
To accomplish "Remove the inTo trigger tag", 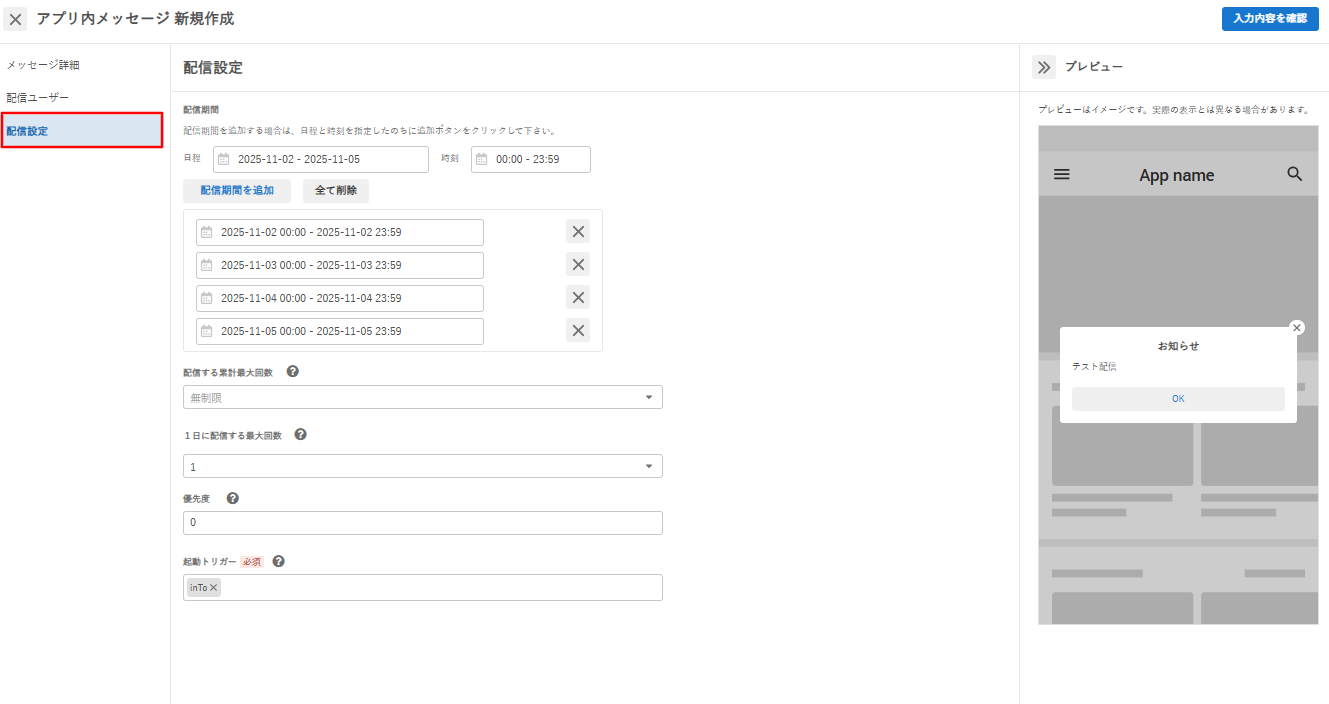I will click(213, 588).
